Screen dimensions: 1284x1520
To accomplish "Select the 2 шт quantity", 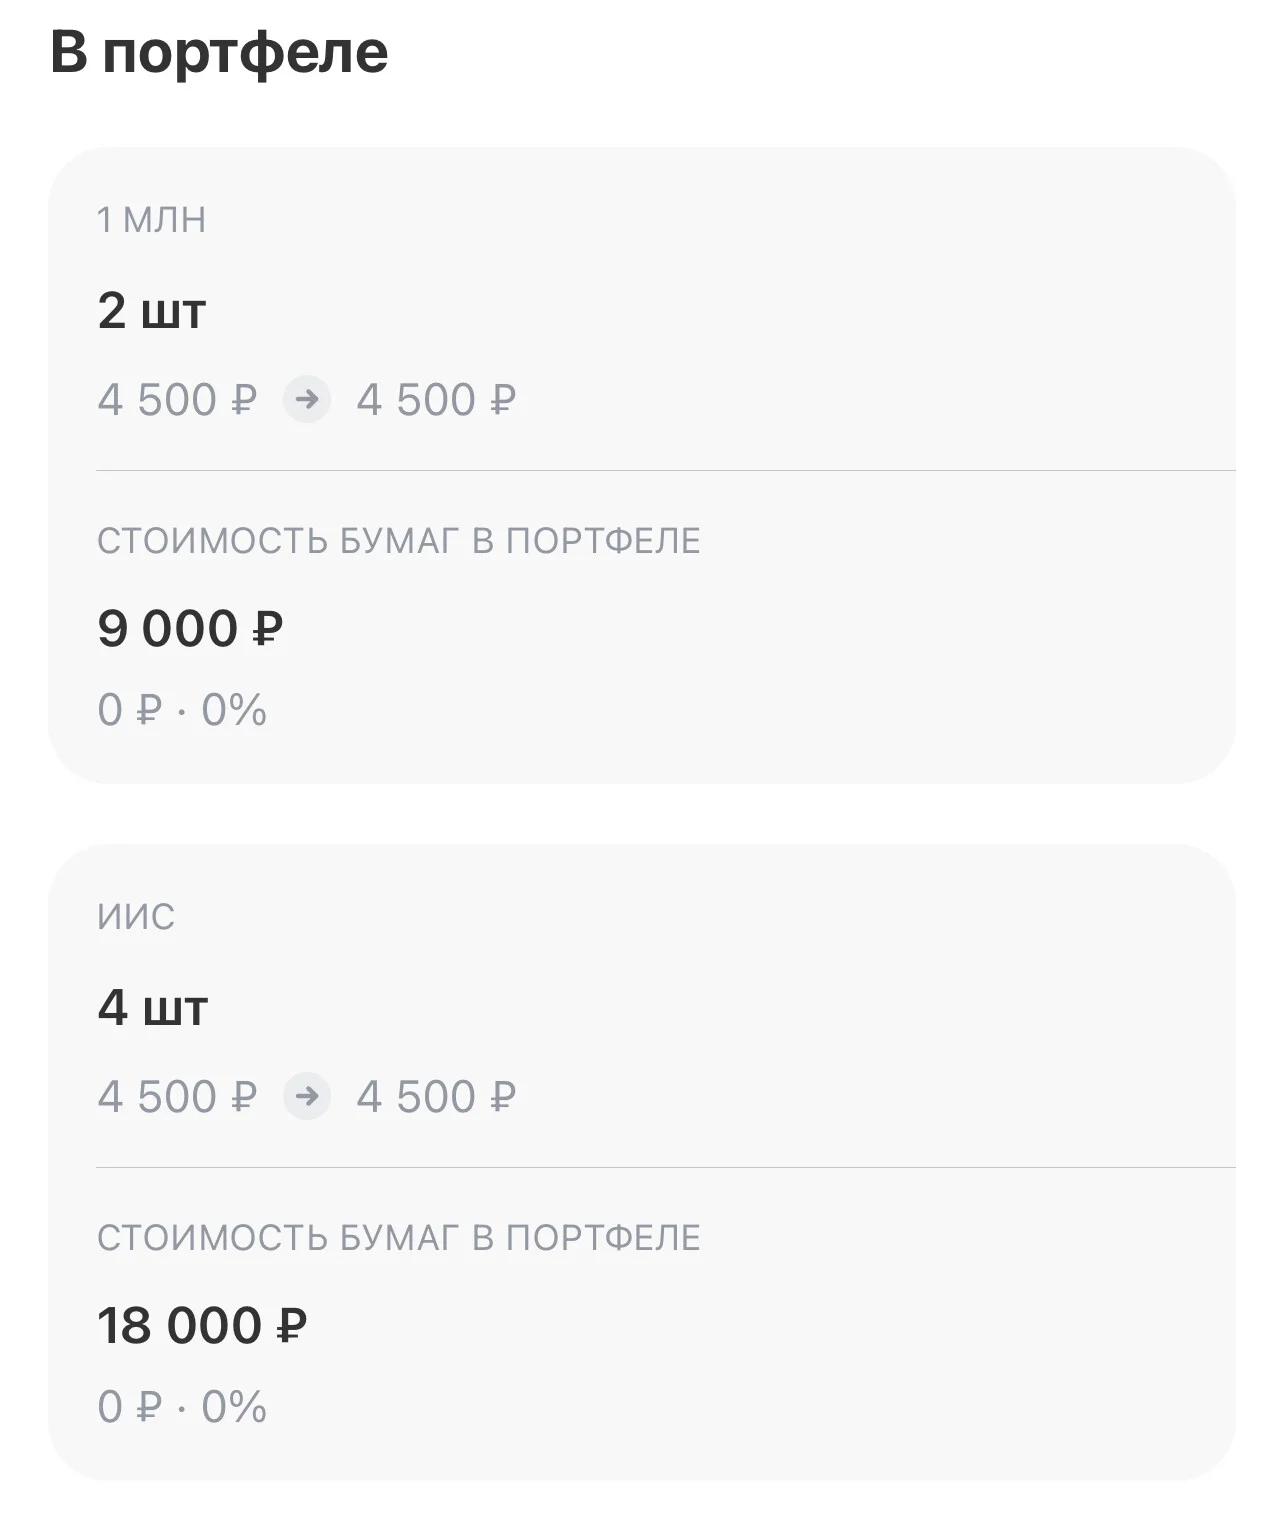I will coord(152,311).
